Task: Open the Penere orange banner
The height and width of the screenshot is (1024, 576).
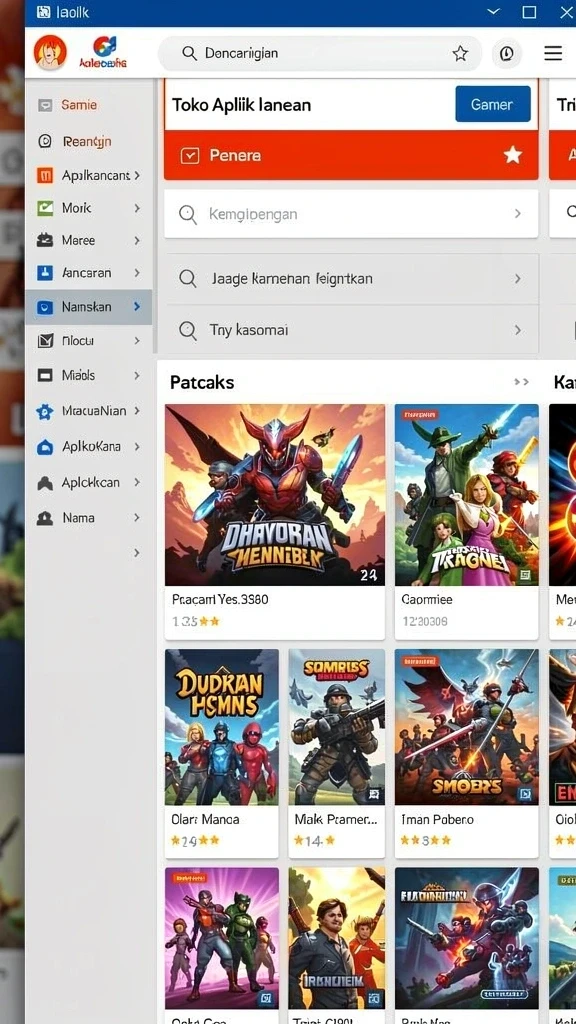Action: (x=351, y=155)
